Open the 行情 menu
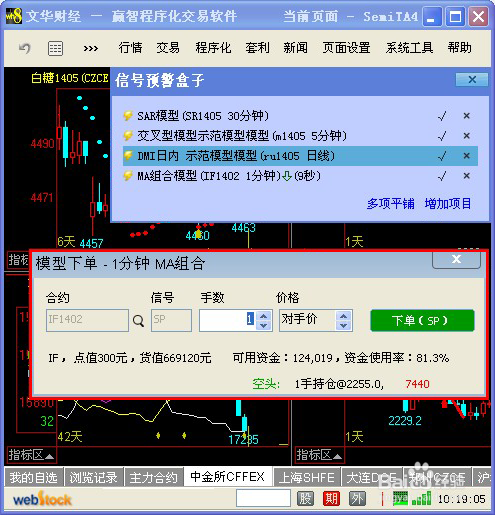This screenshot has width=495, height=515. coord(130,48)
